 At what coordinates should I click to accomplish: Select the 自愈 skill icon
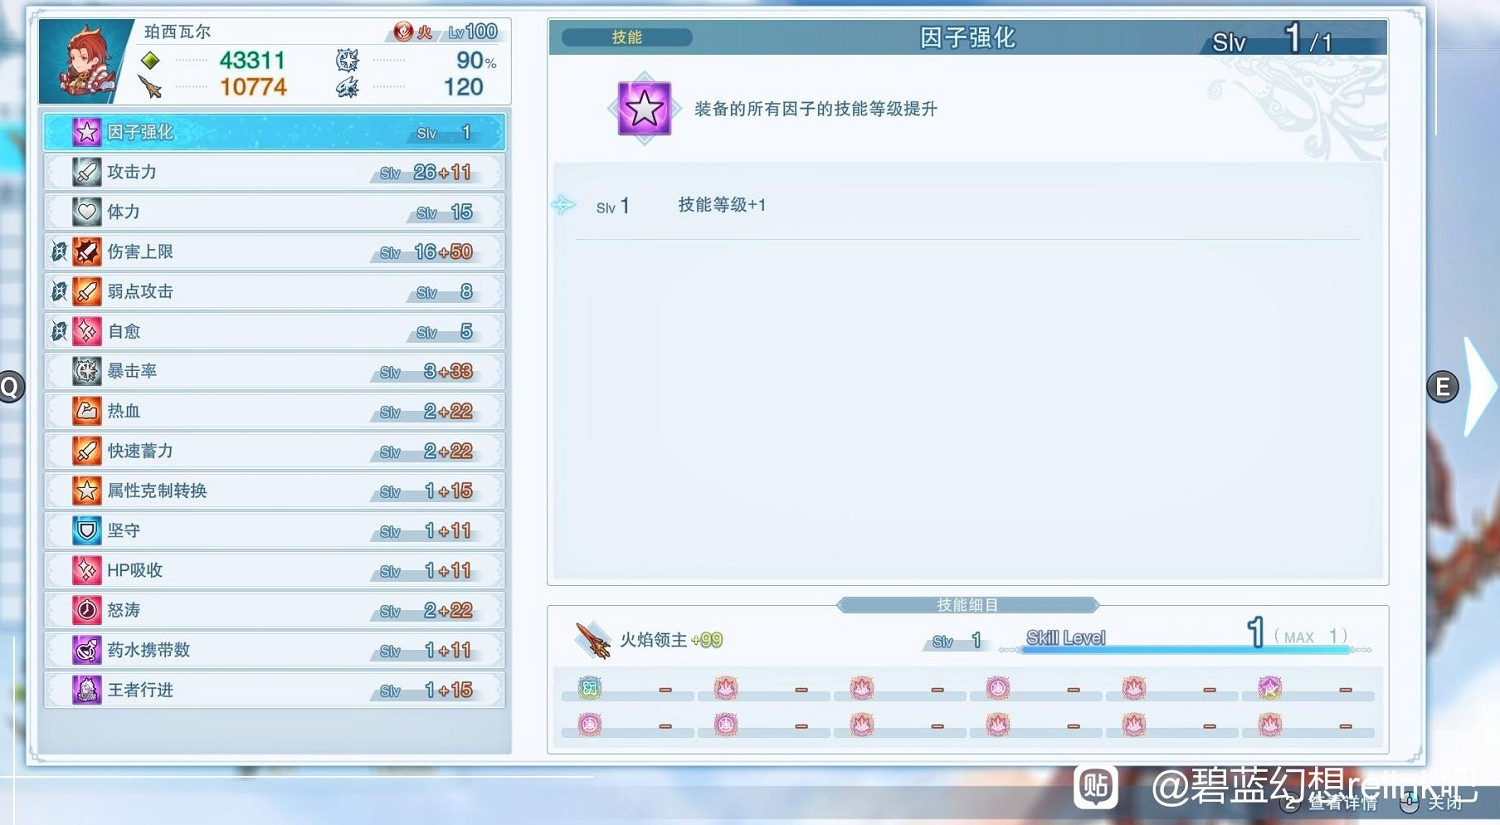(86, 331)
